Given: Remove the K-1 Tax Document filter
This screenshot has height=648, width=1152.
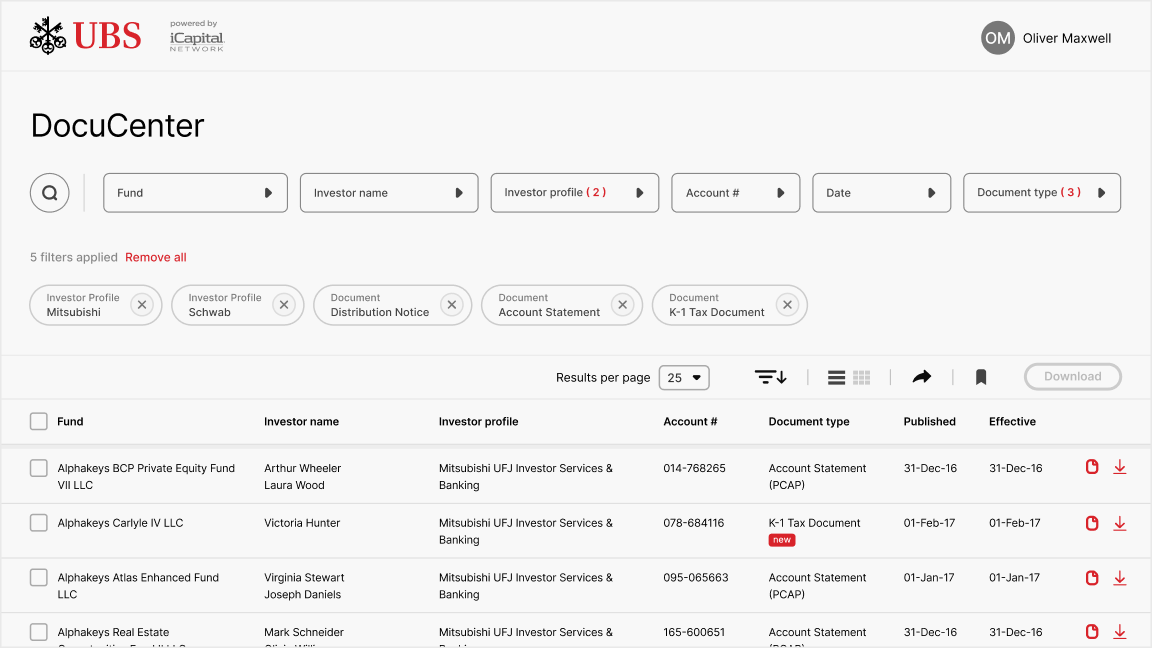Looking at the screenshot, I should point(787,304).
